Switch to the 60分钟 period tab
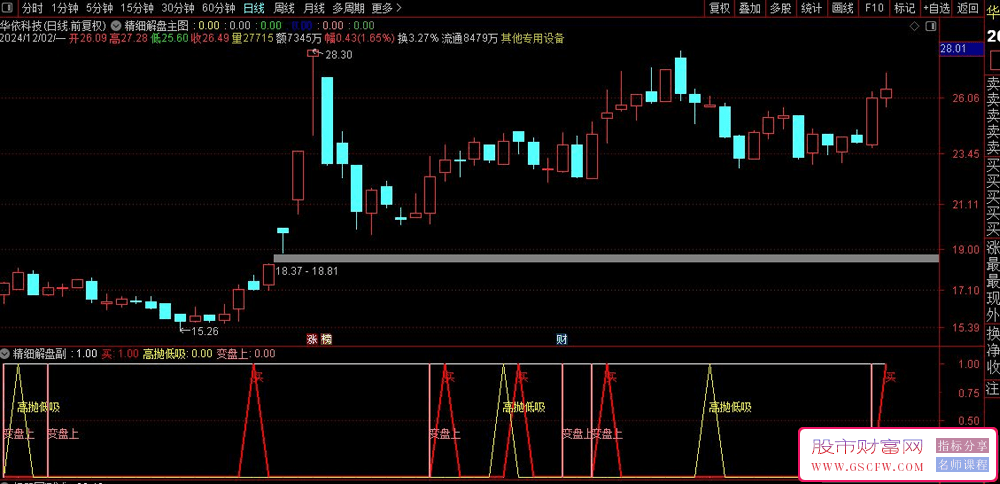This screenshot has width=1000, height=484. (x=219, y=8)
